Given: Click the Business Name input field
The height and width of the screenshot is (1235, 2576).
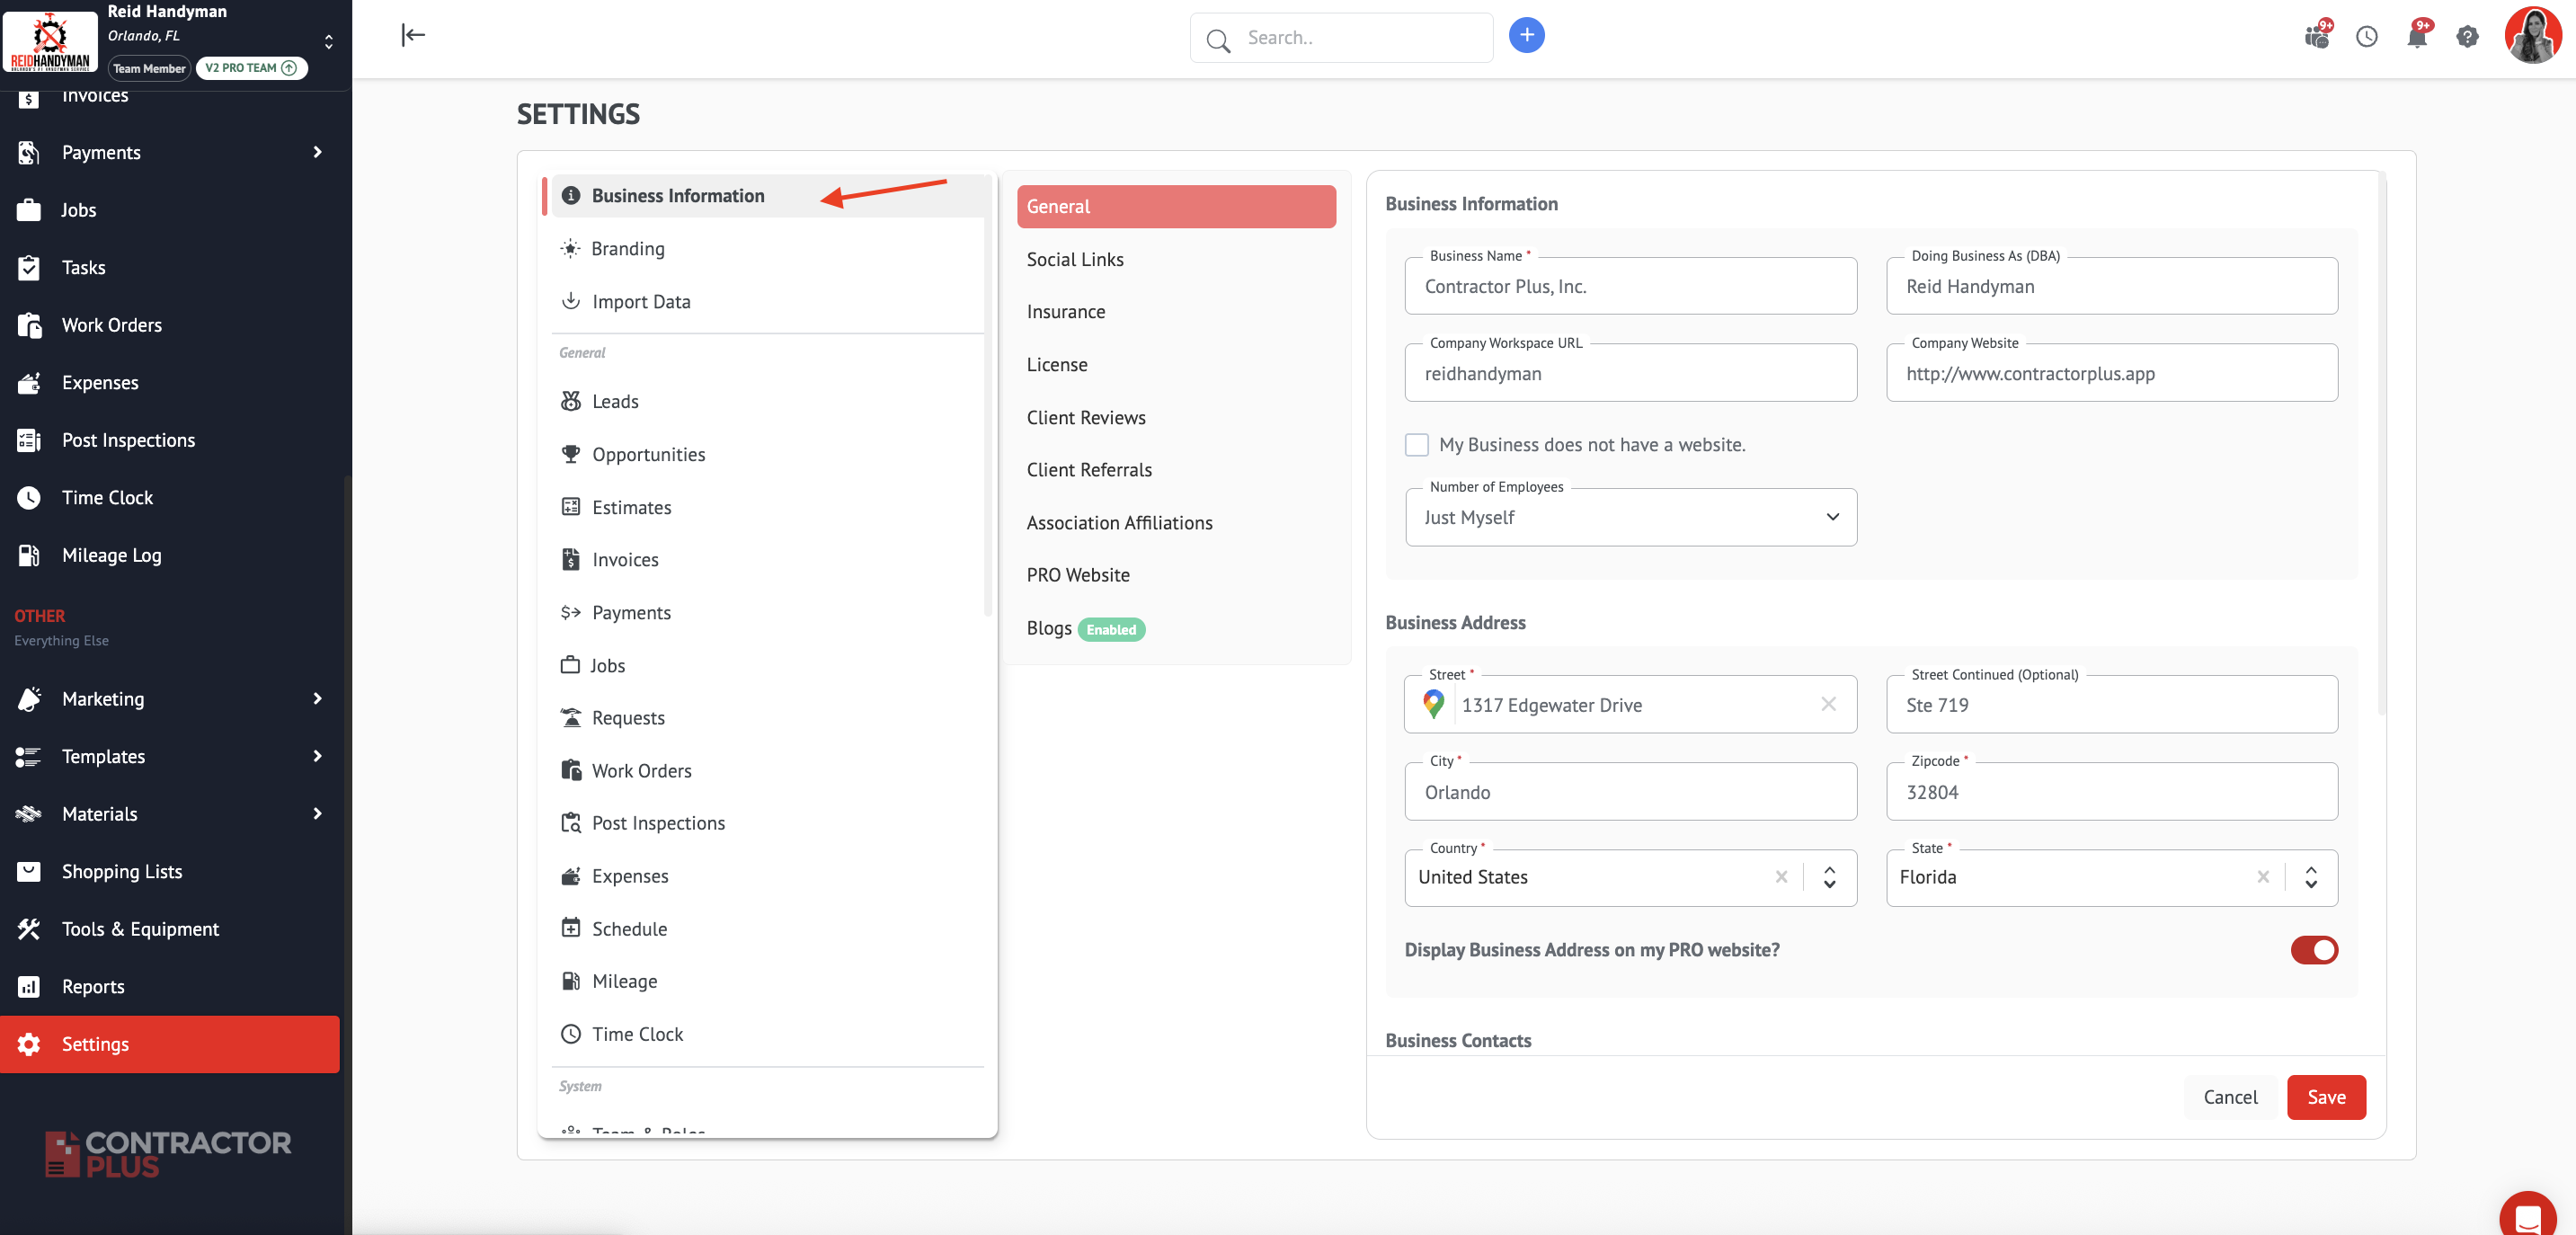Looking at the screenshot, I should click(1630, 286).
